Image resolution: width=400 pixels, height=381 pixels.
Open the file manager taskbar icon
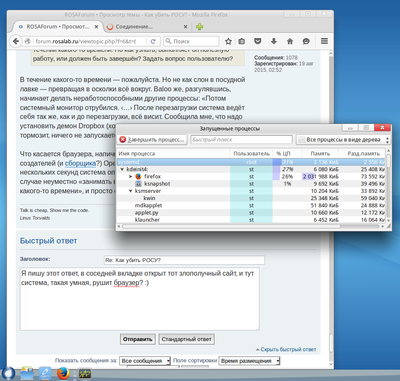pos(27,374)
